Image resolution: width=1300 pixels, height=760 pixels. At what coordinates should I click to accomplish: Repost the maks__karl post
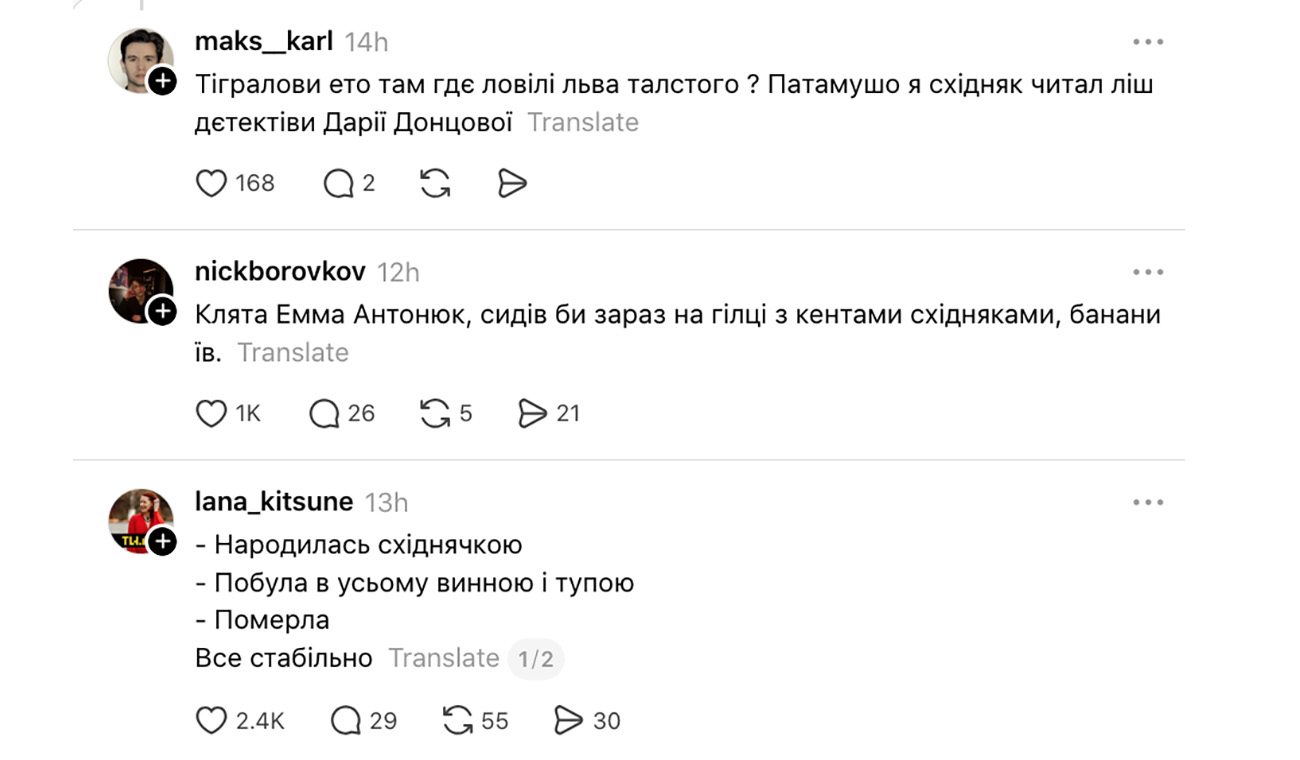pos(435,183)
